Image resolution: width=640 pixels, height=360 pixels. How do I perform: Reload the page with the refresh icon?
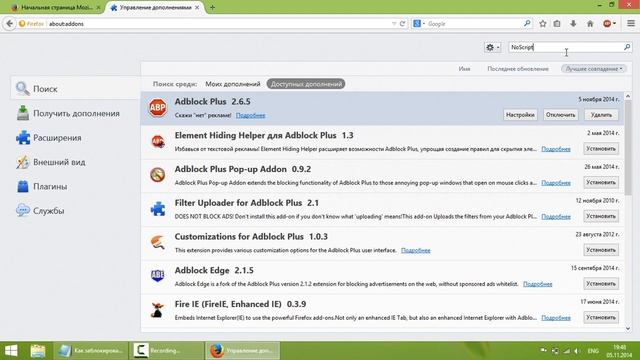coord(402,24)
